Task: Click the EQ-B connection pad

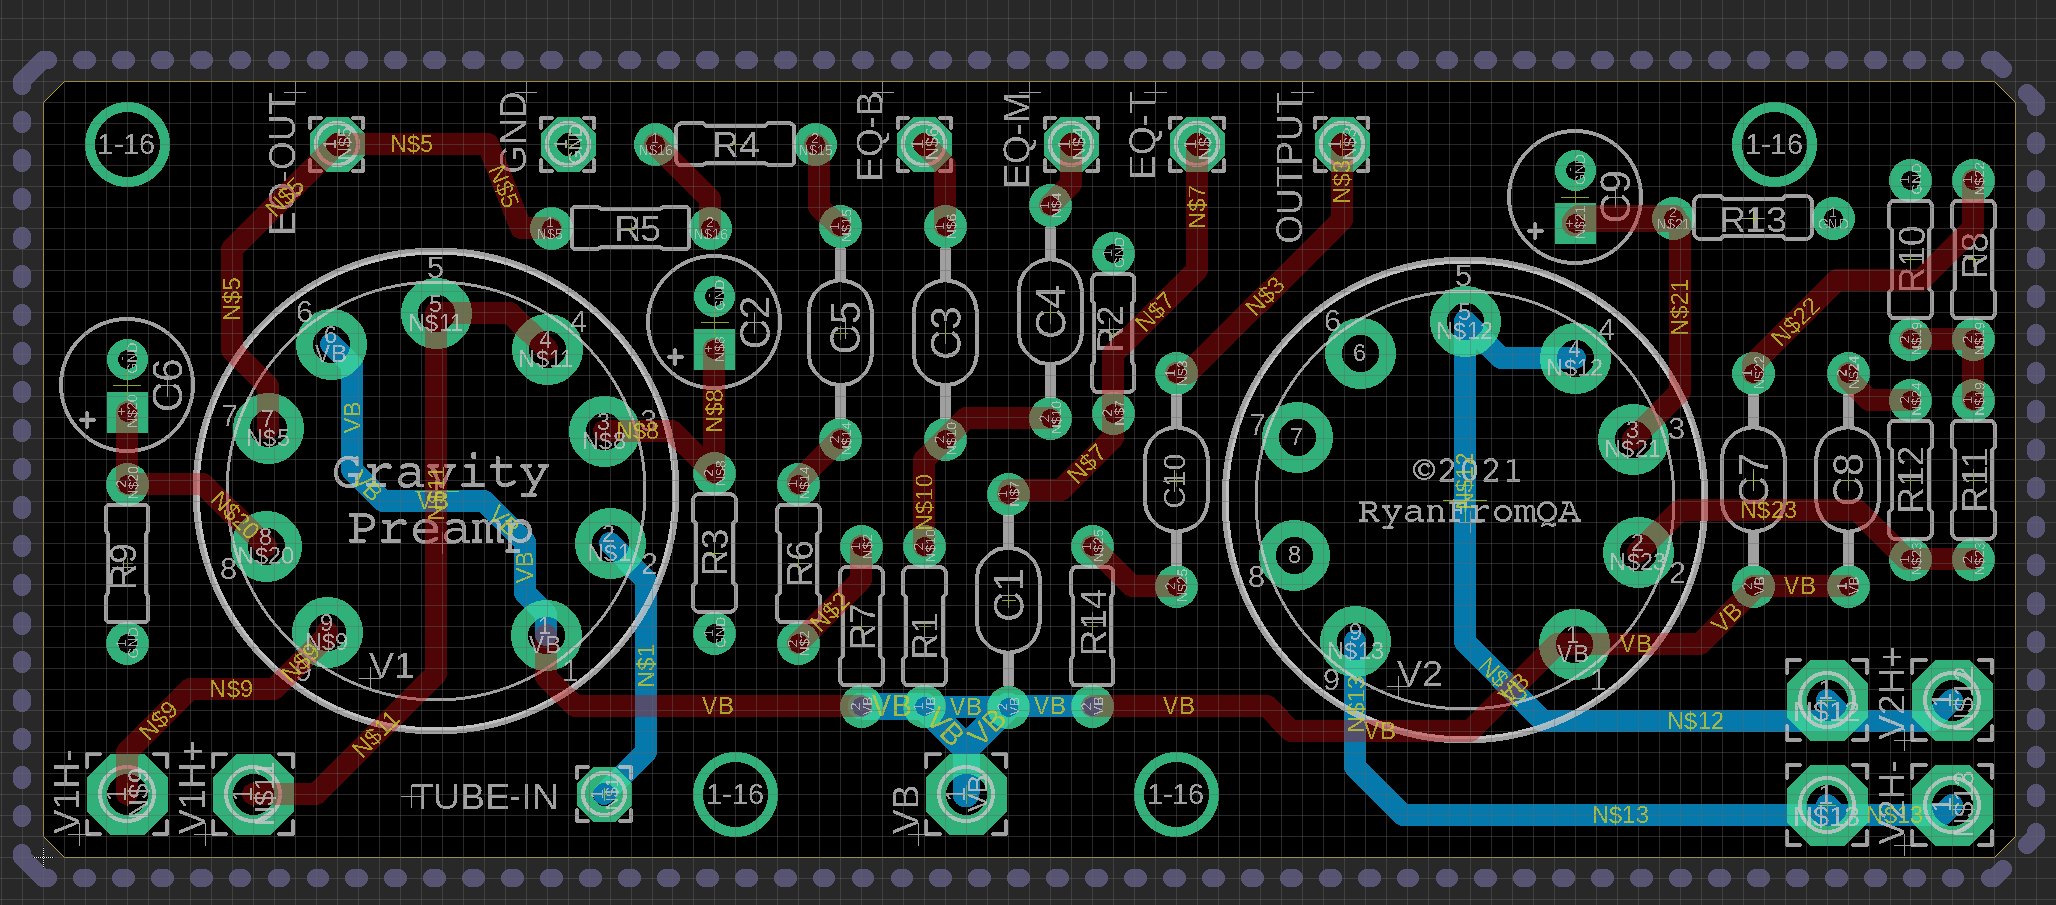Action: [x=924, y=144]
